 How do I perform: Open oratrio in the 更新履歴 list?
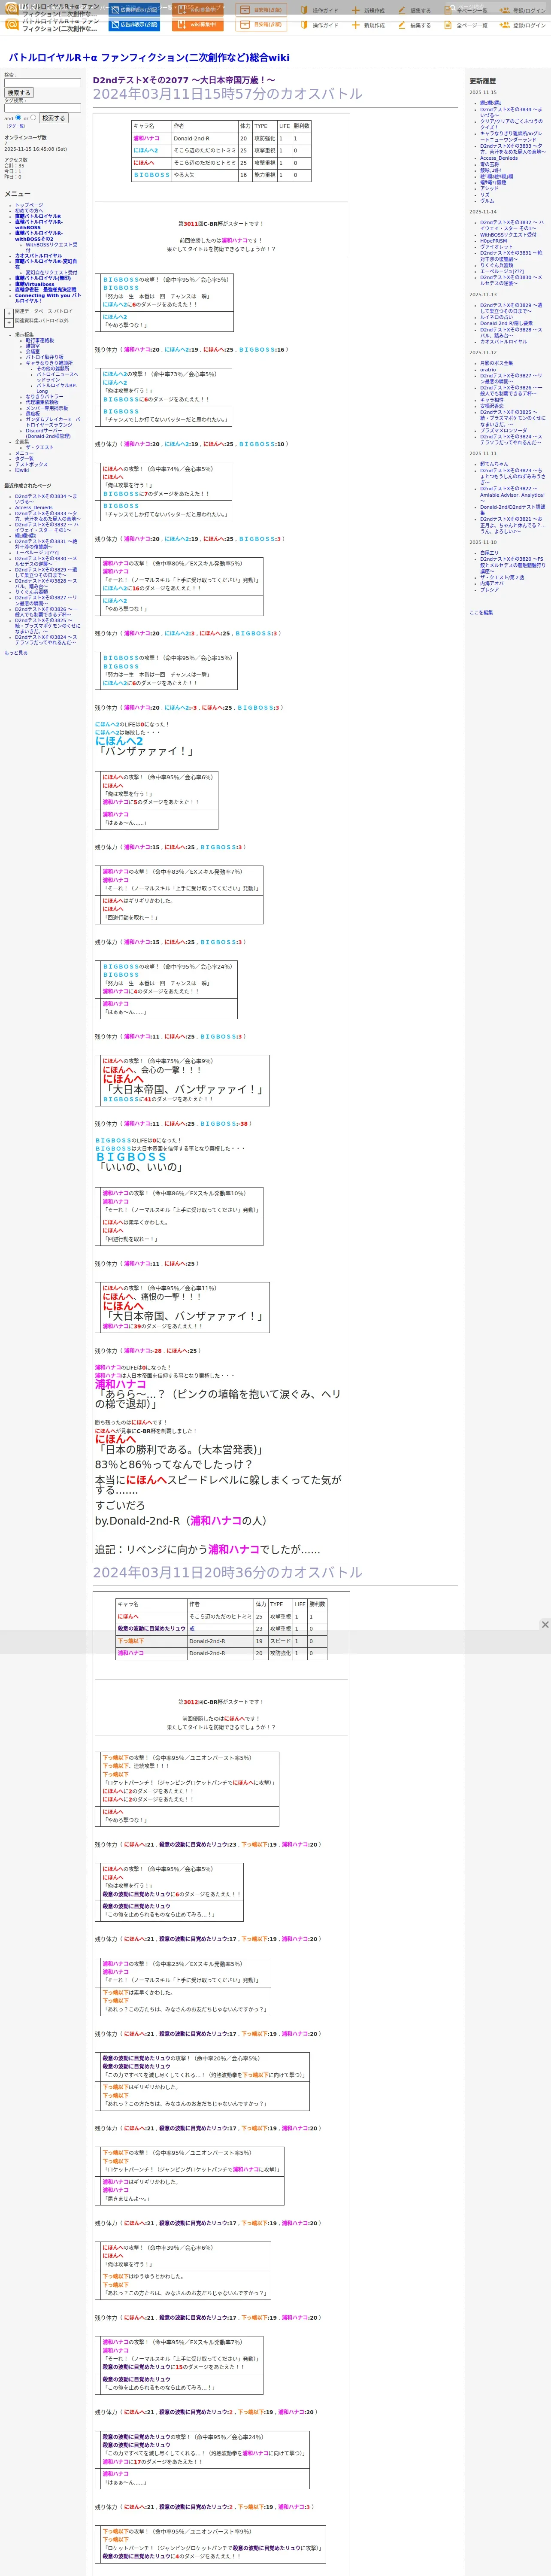pyautogui.click(x=488, y=370)
